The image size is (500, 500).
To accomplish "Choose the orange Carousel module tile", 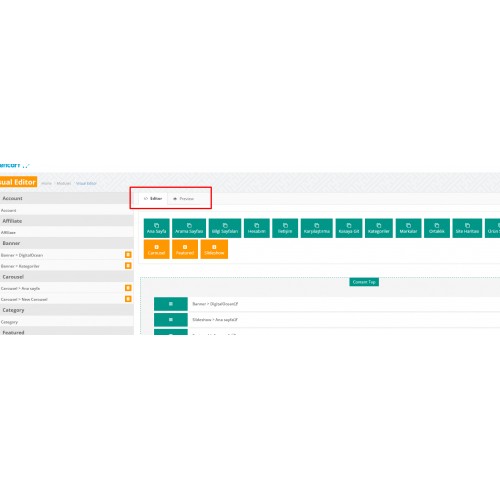I will [x=157, y=249].
